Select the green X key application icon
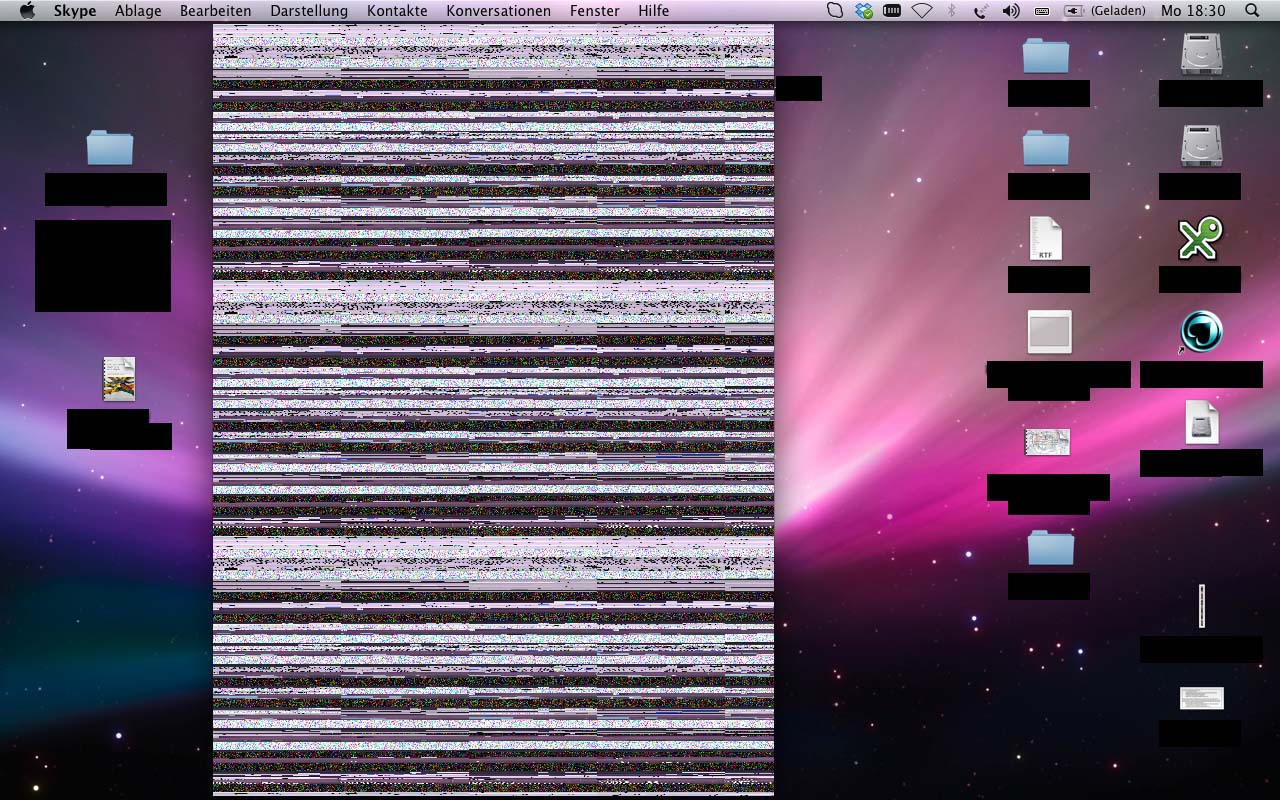The image size is (1280, 800). pyautogui.click(x=1200, y=239)
